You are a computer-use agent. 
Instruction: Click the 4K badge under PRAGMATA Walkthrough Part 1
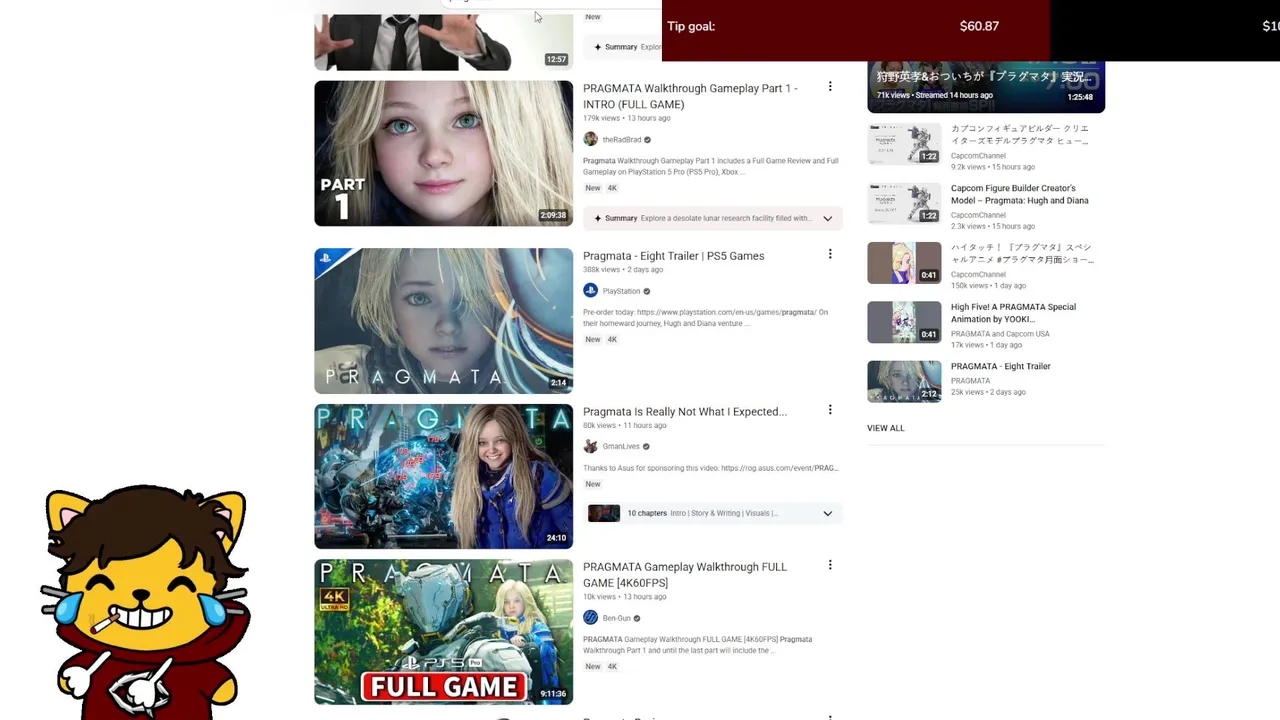pos(612,188)
